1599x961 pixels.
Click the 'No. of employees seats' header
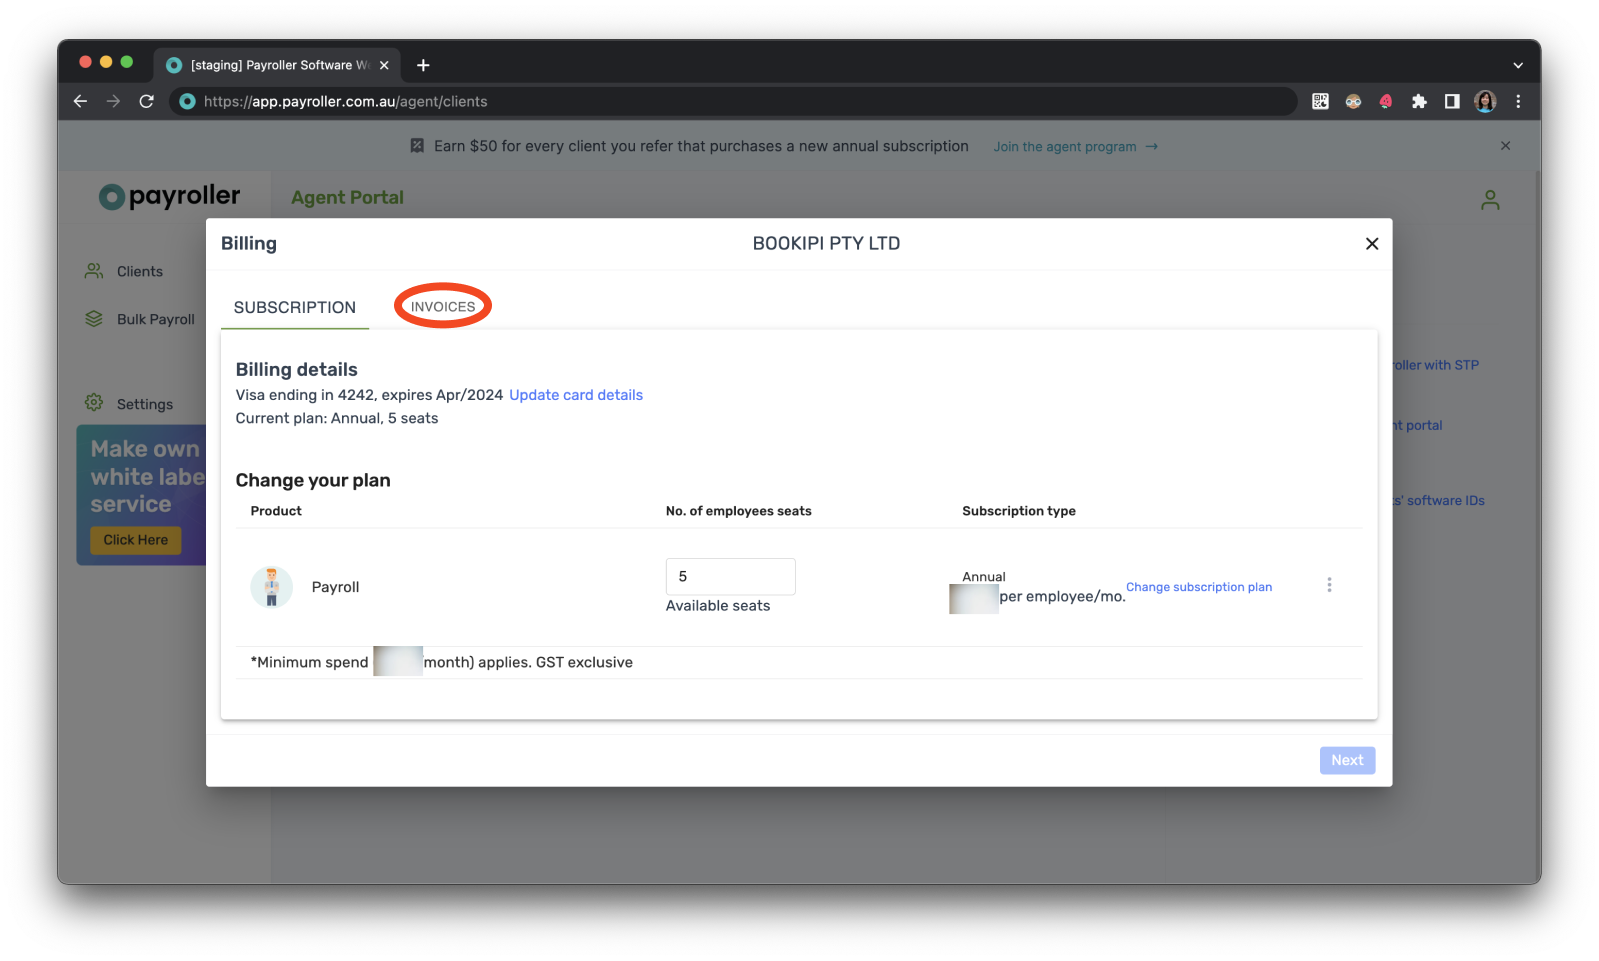pos(739,511)
